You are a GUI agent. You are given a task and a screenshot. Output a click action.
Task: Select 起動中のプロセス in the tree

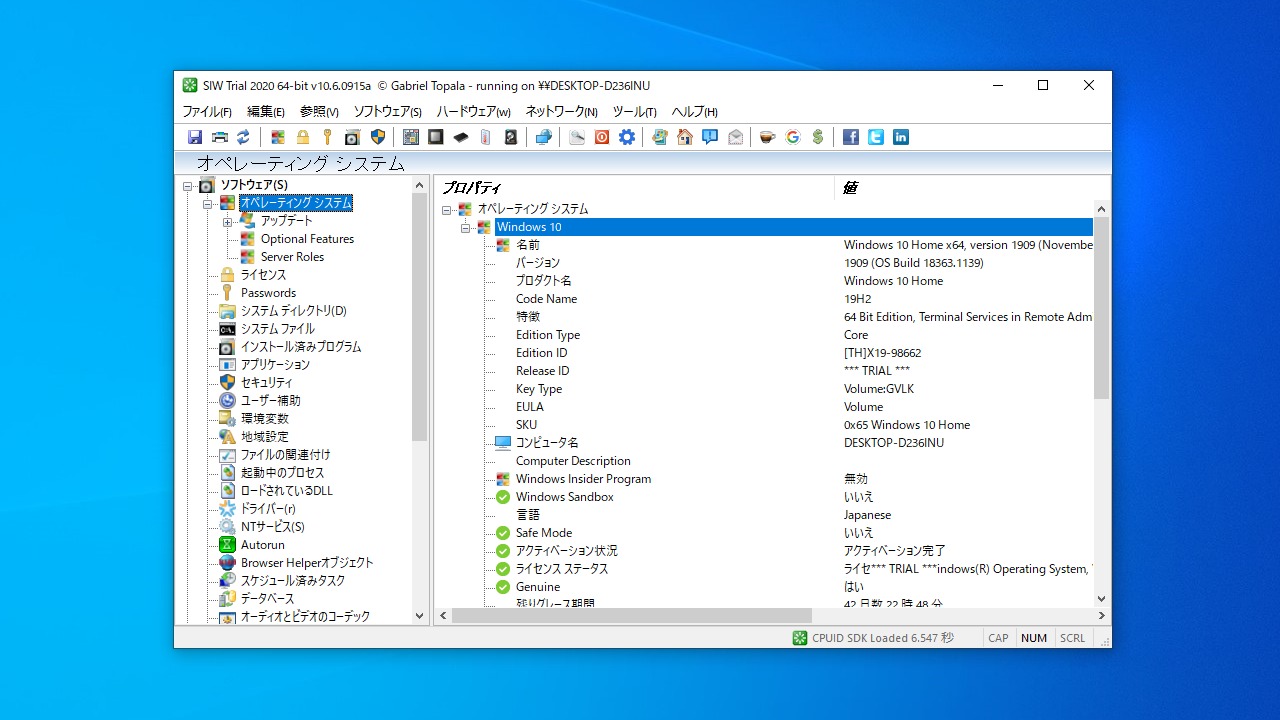tap(283, 473)
